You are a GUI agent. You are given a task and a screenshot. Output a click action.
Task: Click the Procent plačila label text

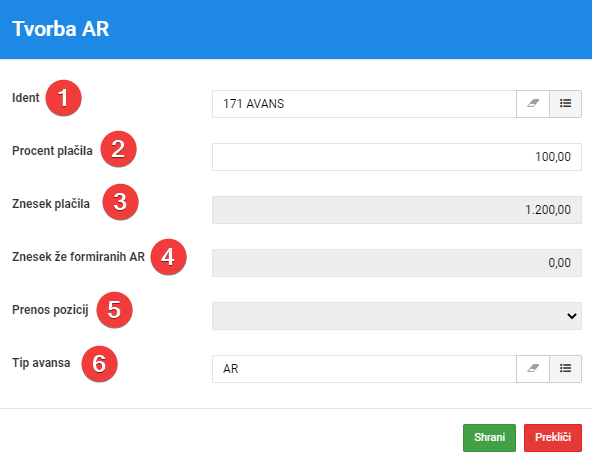pyautogui.click(x=52, y=151)
